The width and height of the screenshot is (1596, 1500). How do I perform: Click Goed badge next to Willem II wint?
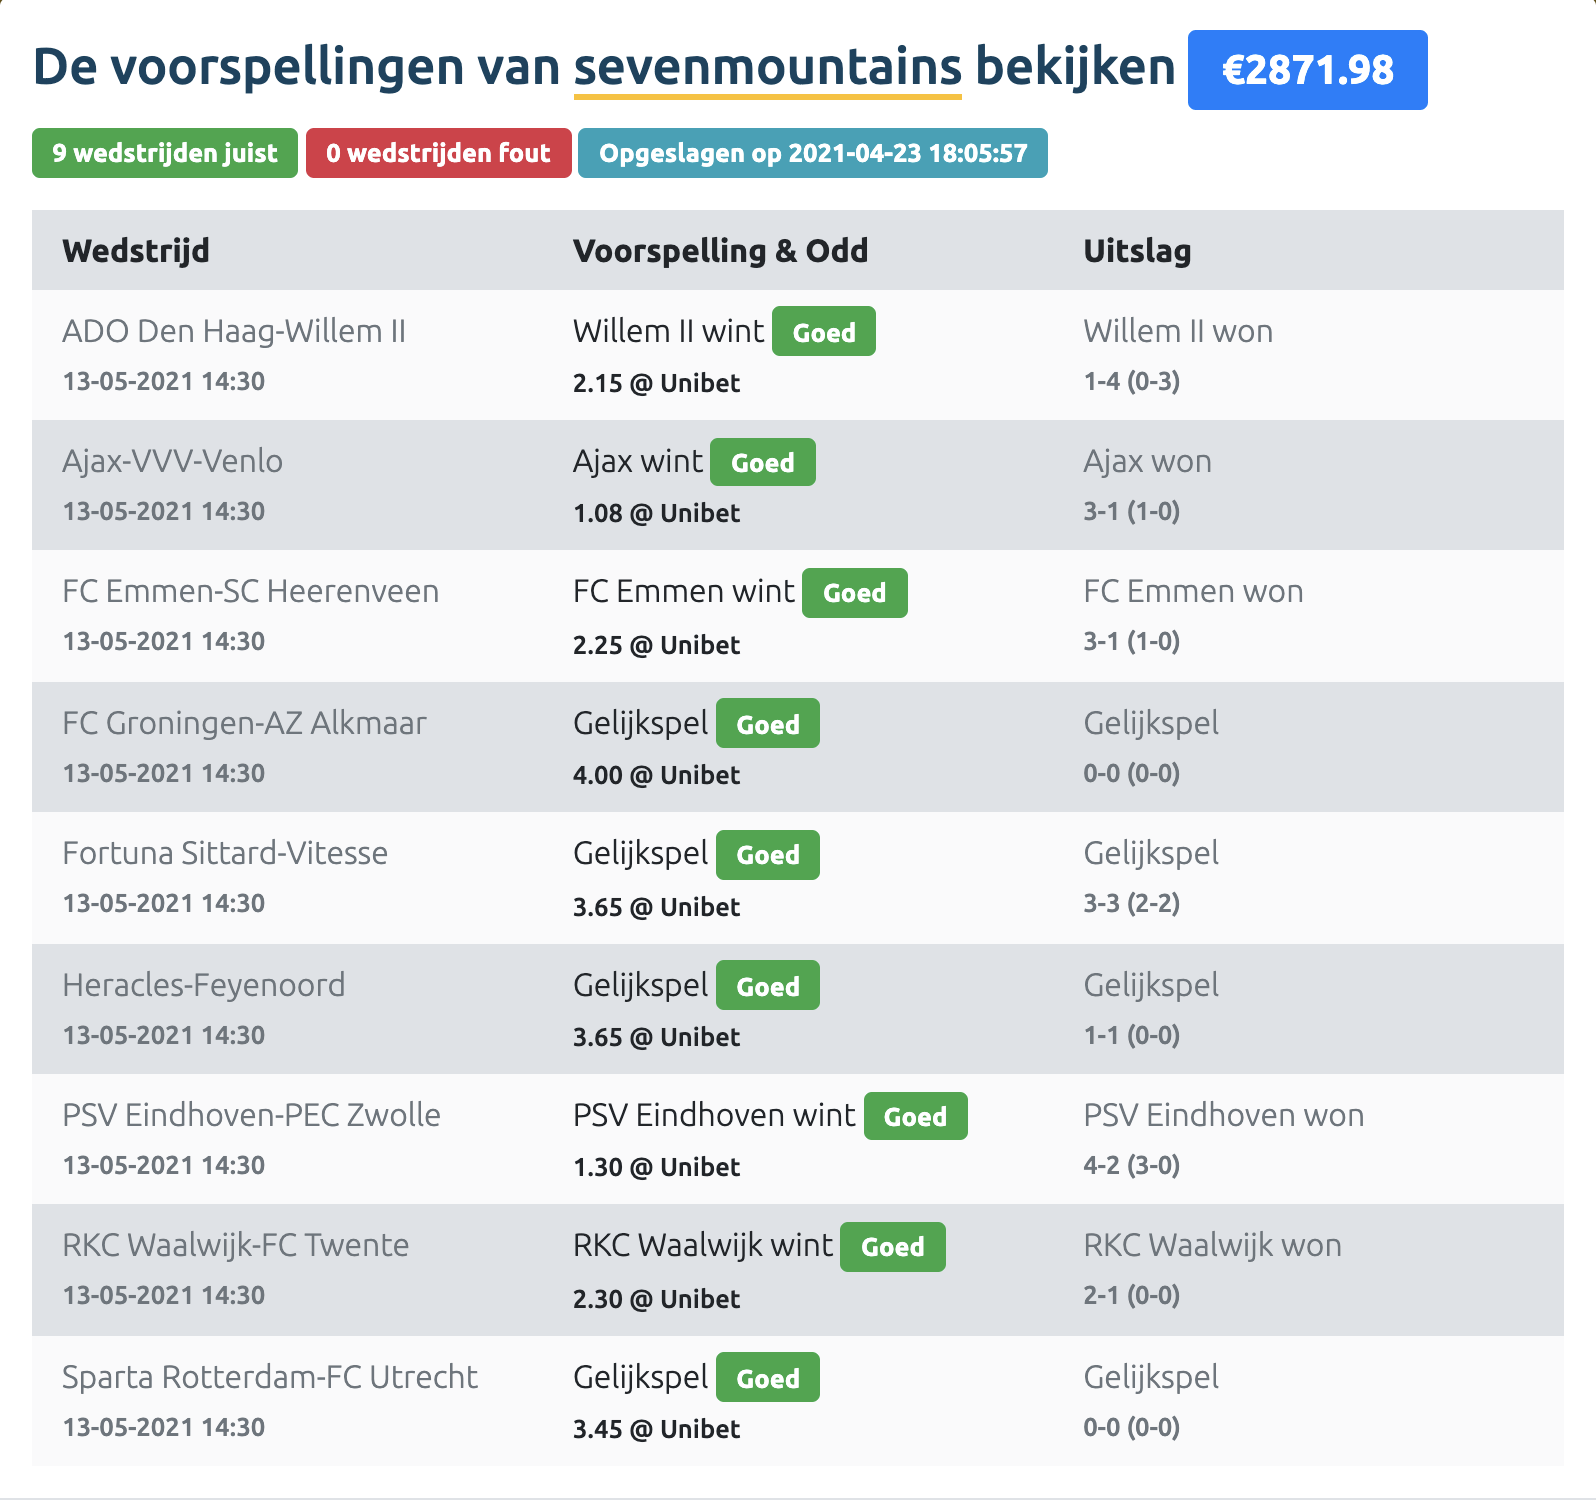coord(824,332)
